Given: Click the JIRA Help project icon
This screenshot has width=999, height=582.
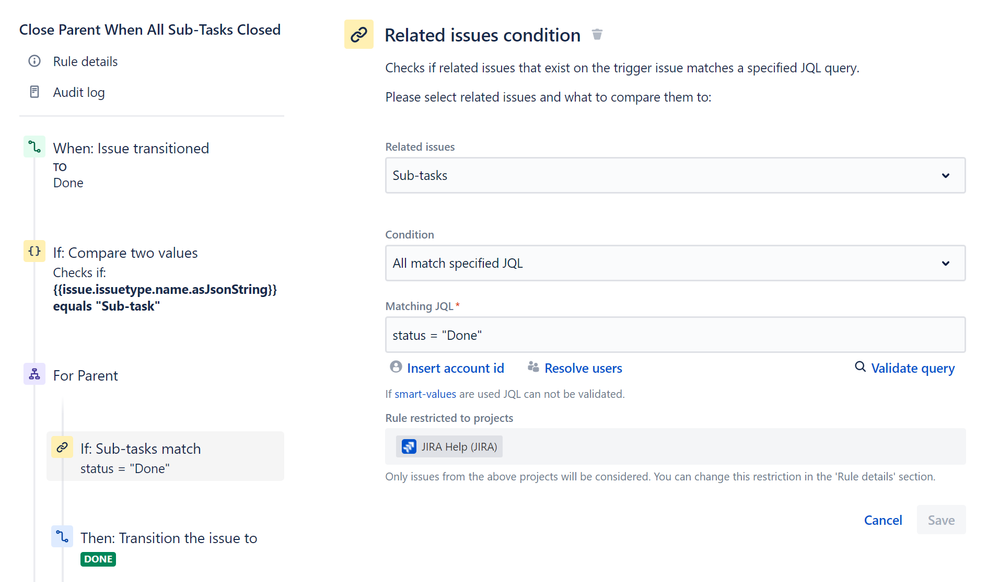Looking at the screenshot, I should click(x=408, y=447).
